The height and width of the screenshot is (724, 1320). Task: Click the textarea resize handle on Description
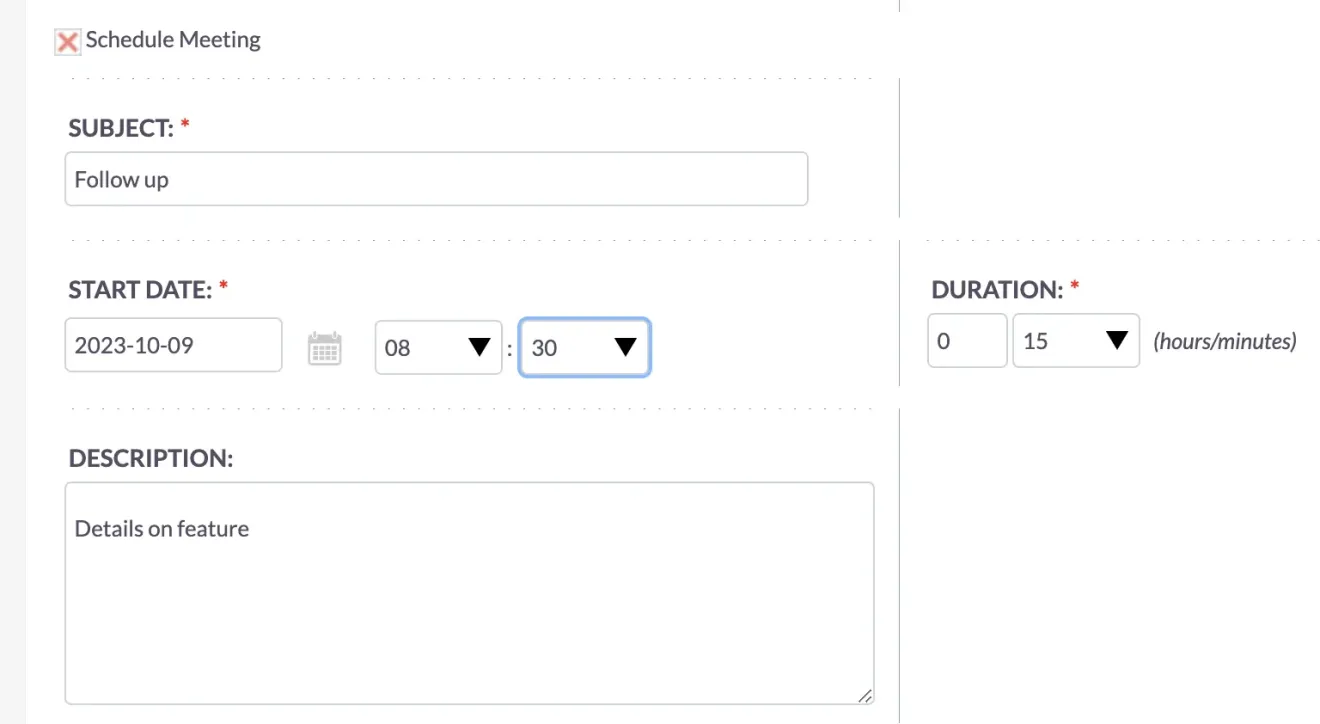(x=866, y=694)
